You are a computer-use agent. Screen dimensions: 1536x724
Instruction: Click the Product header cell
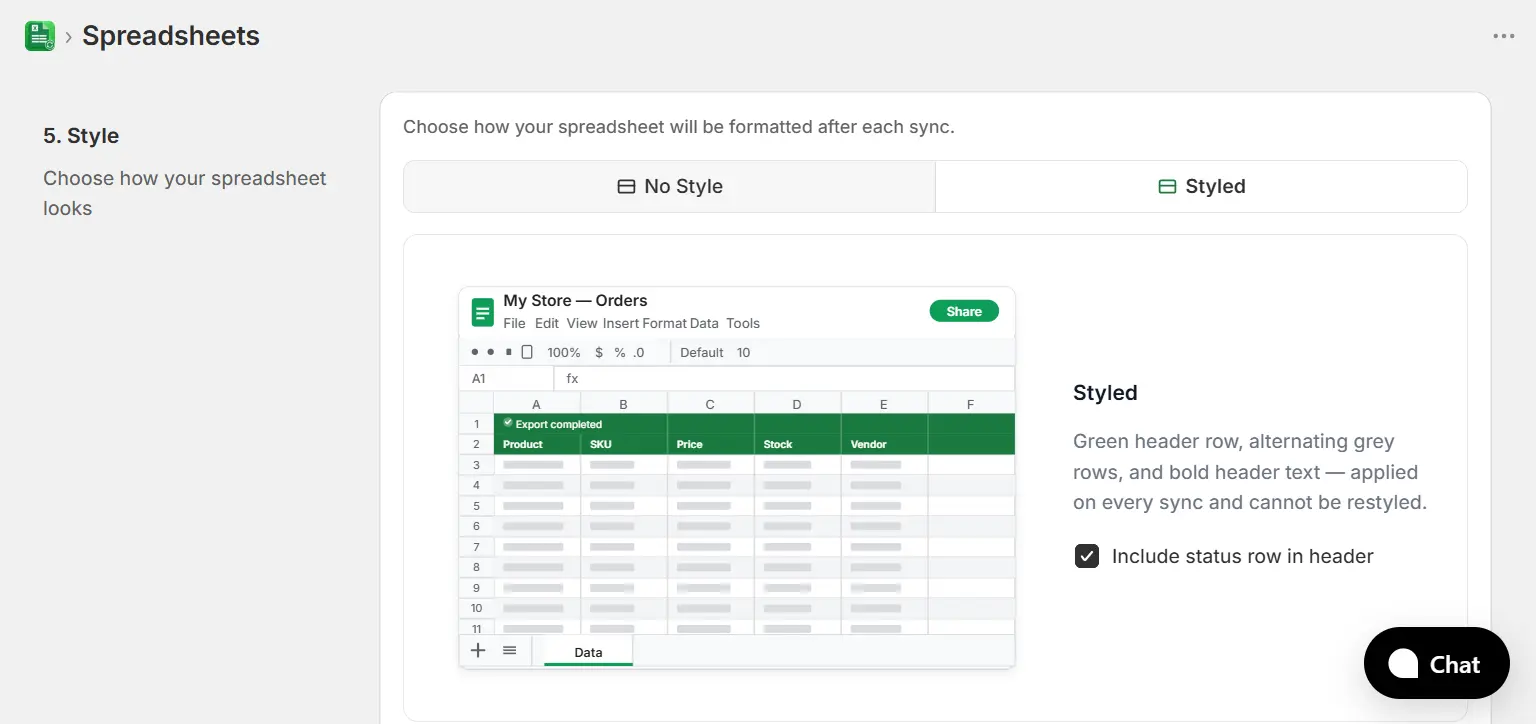click(x=537, y=444)
